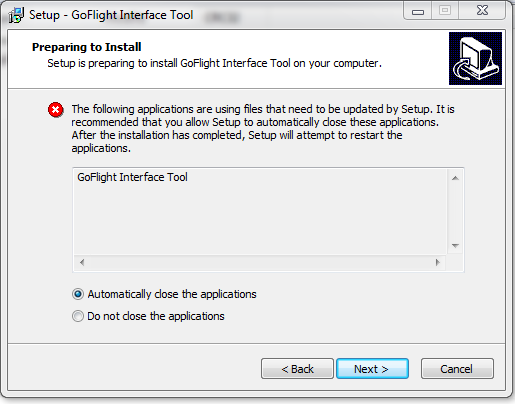Viewport: 515px width, 404px height.
Task: Cancel the GoFlight Interface Tool setup
Action: click(x=457, y=369)
